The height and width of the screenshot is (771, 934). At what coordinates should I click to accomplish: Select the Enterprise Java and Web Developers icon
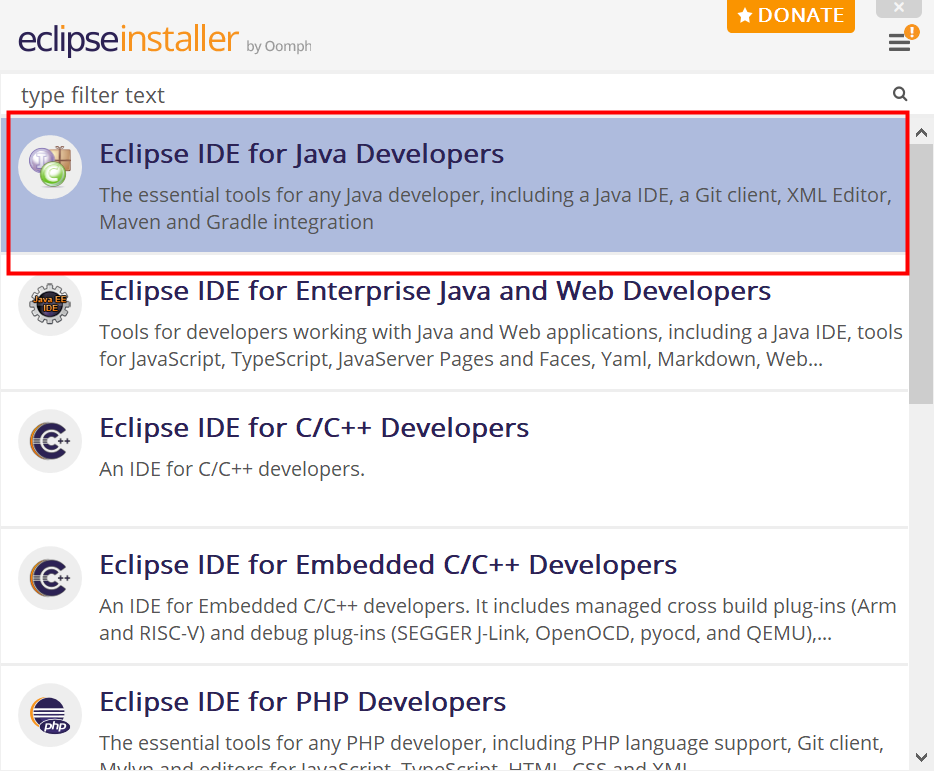pyautogui.click(x=50, y=303)
